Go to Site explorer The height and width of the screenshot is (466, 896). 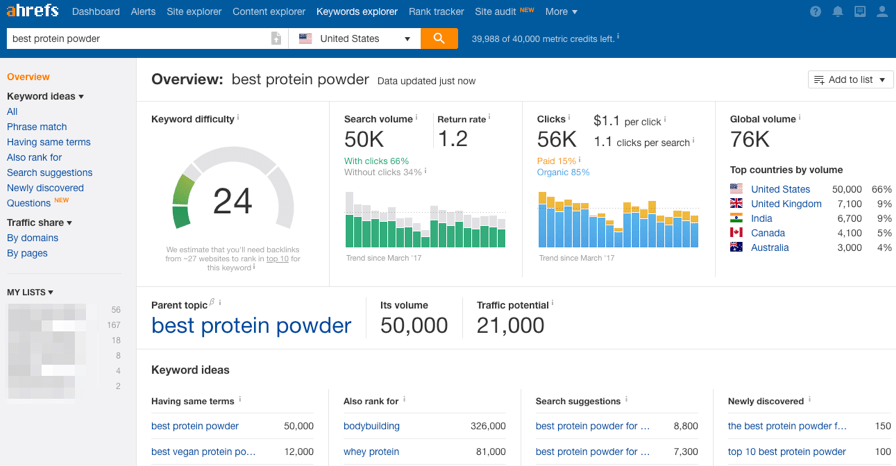pyautogui.click(x=194, y=11)
